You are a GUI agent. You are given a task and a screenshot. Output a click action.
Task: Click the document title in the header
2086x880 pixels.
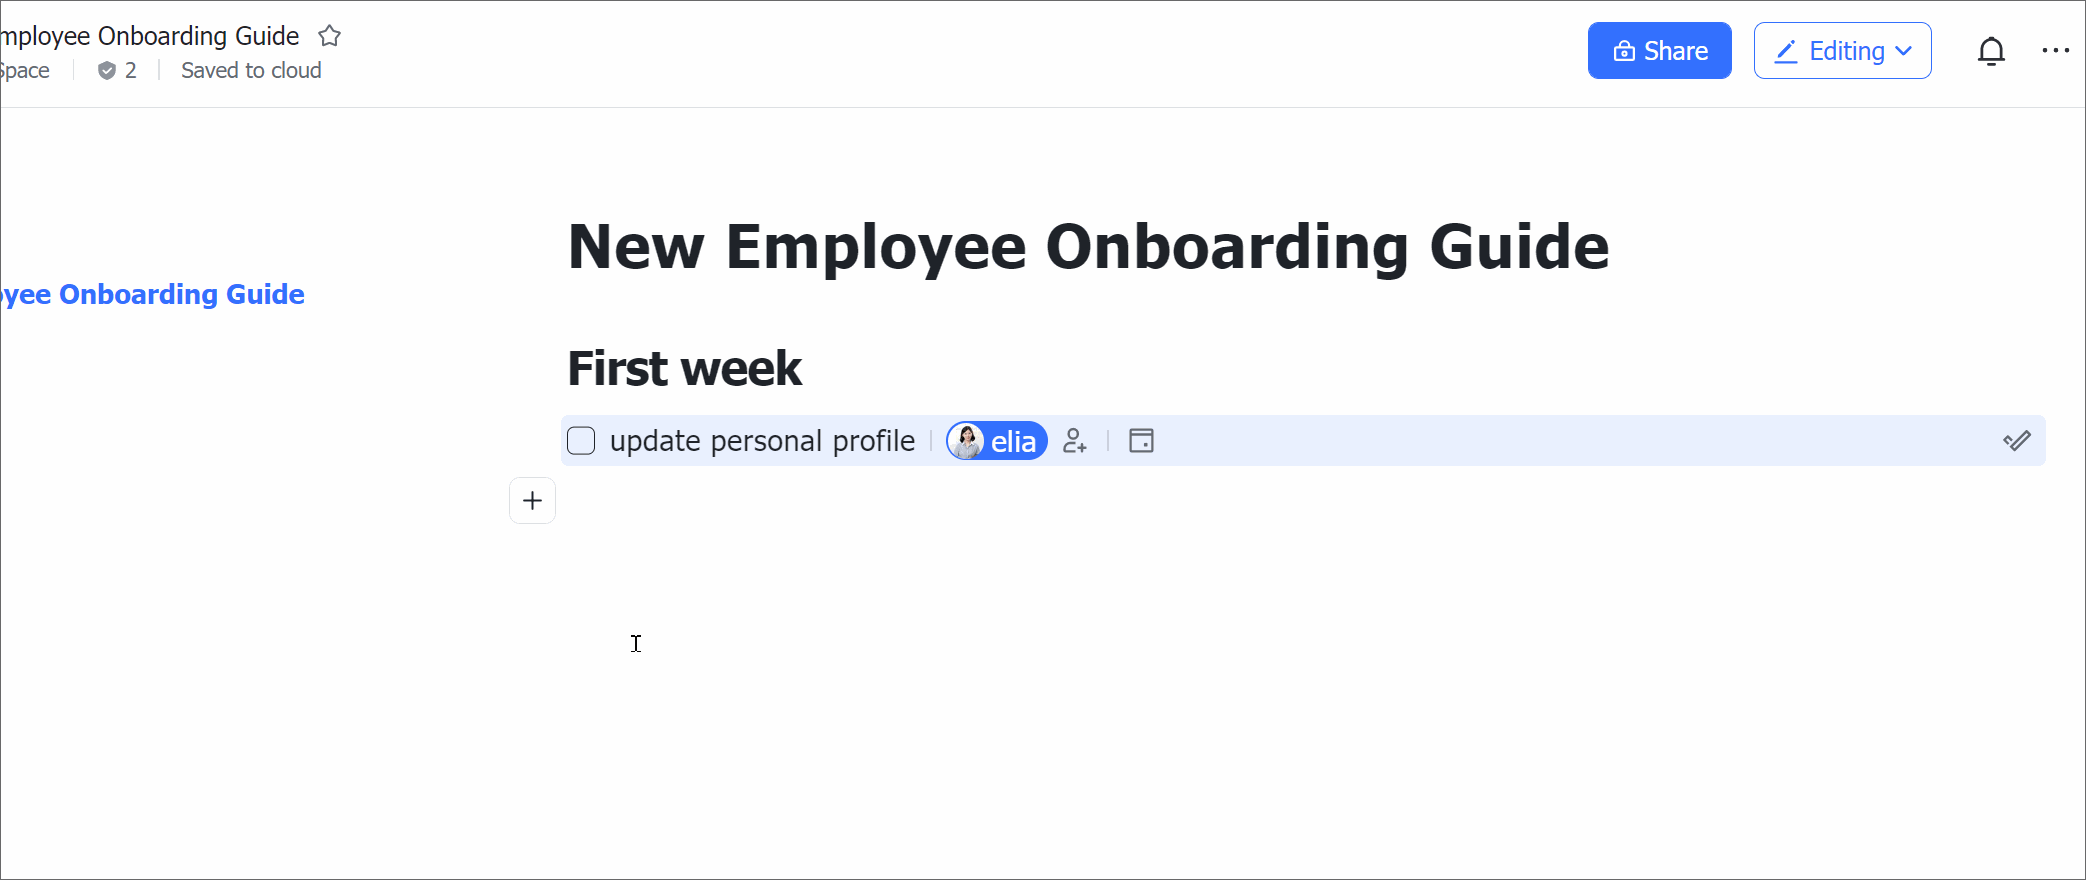150,36
